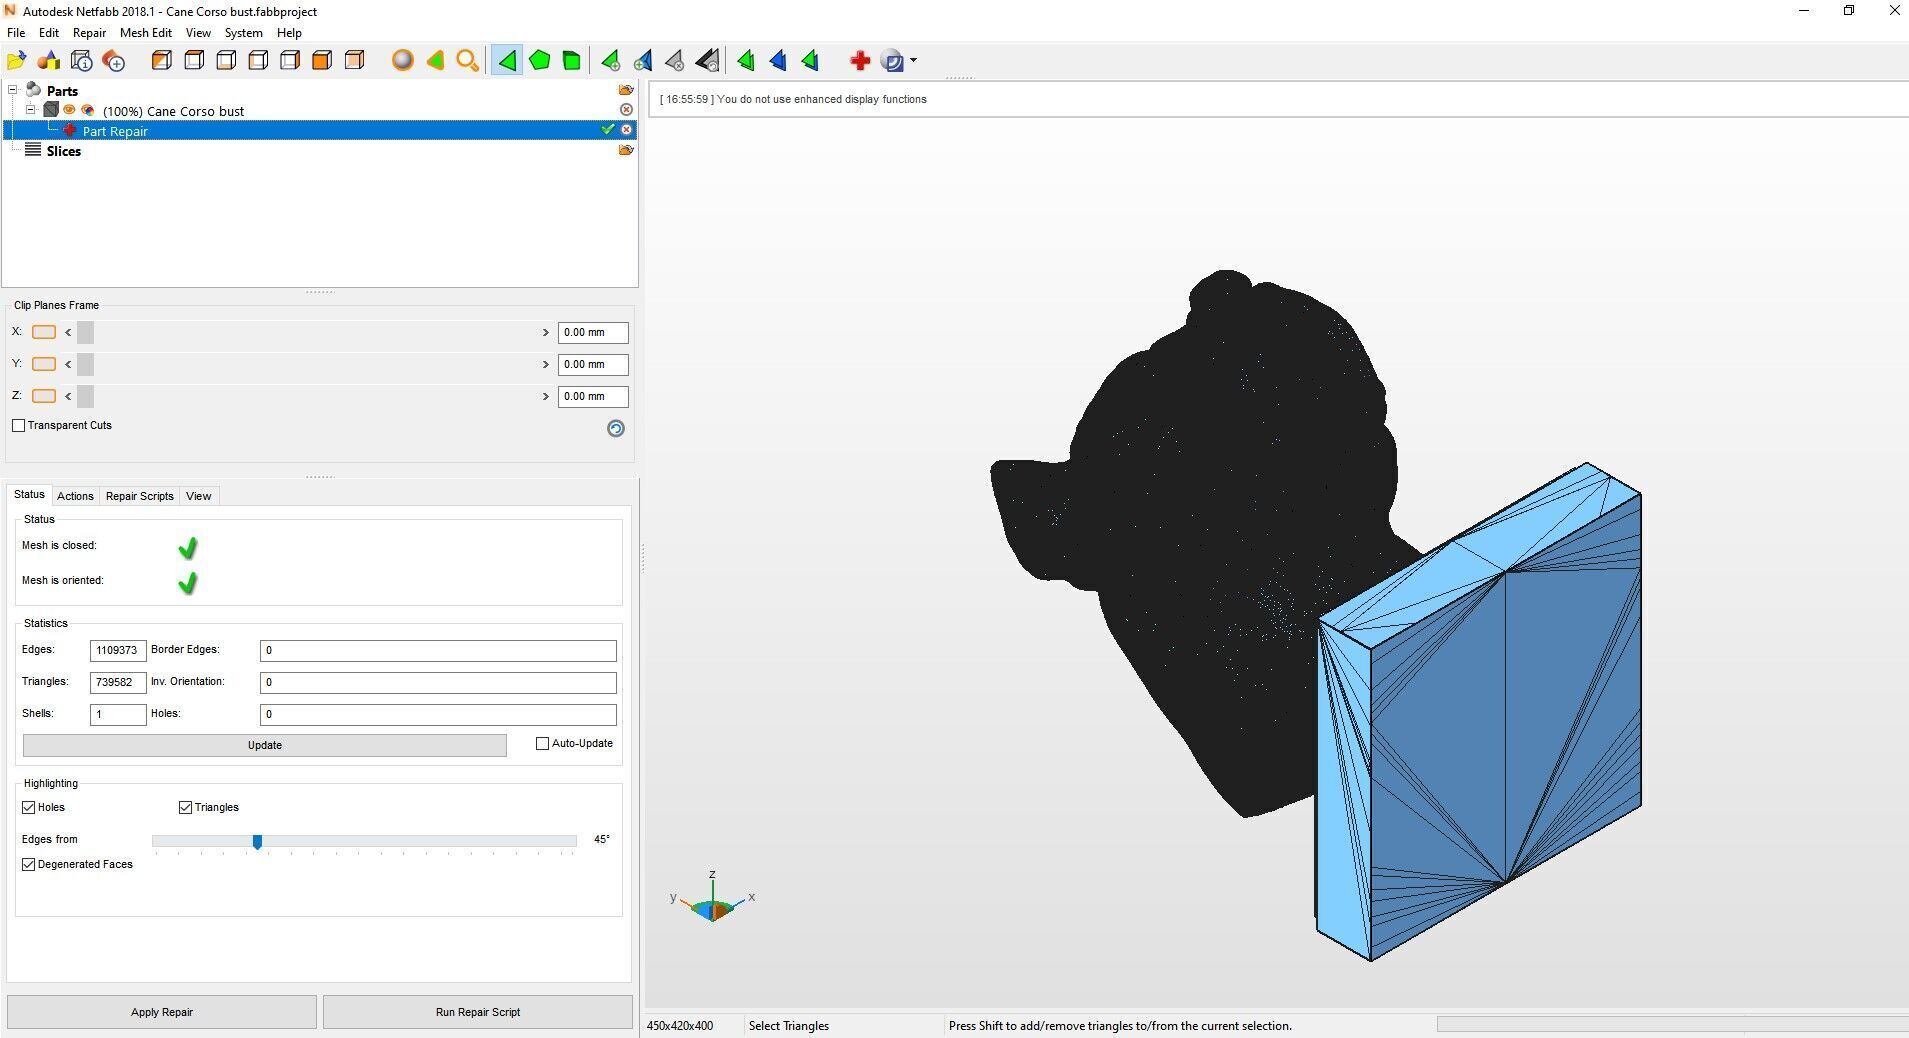Toggle the Y clip plane button

pos(44,364)
